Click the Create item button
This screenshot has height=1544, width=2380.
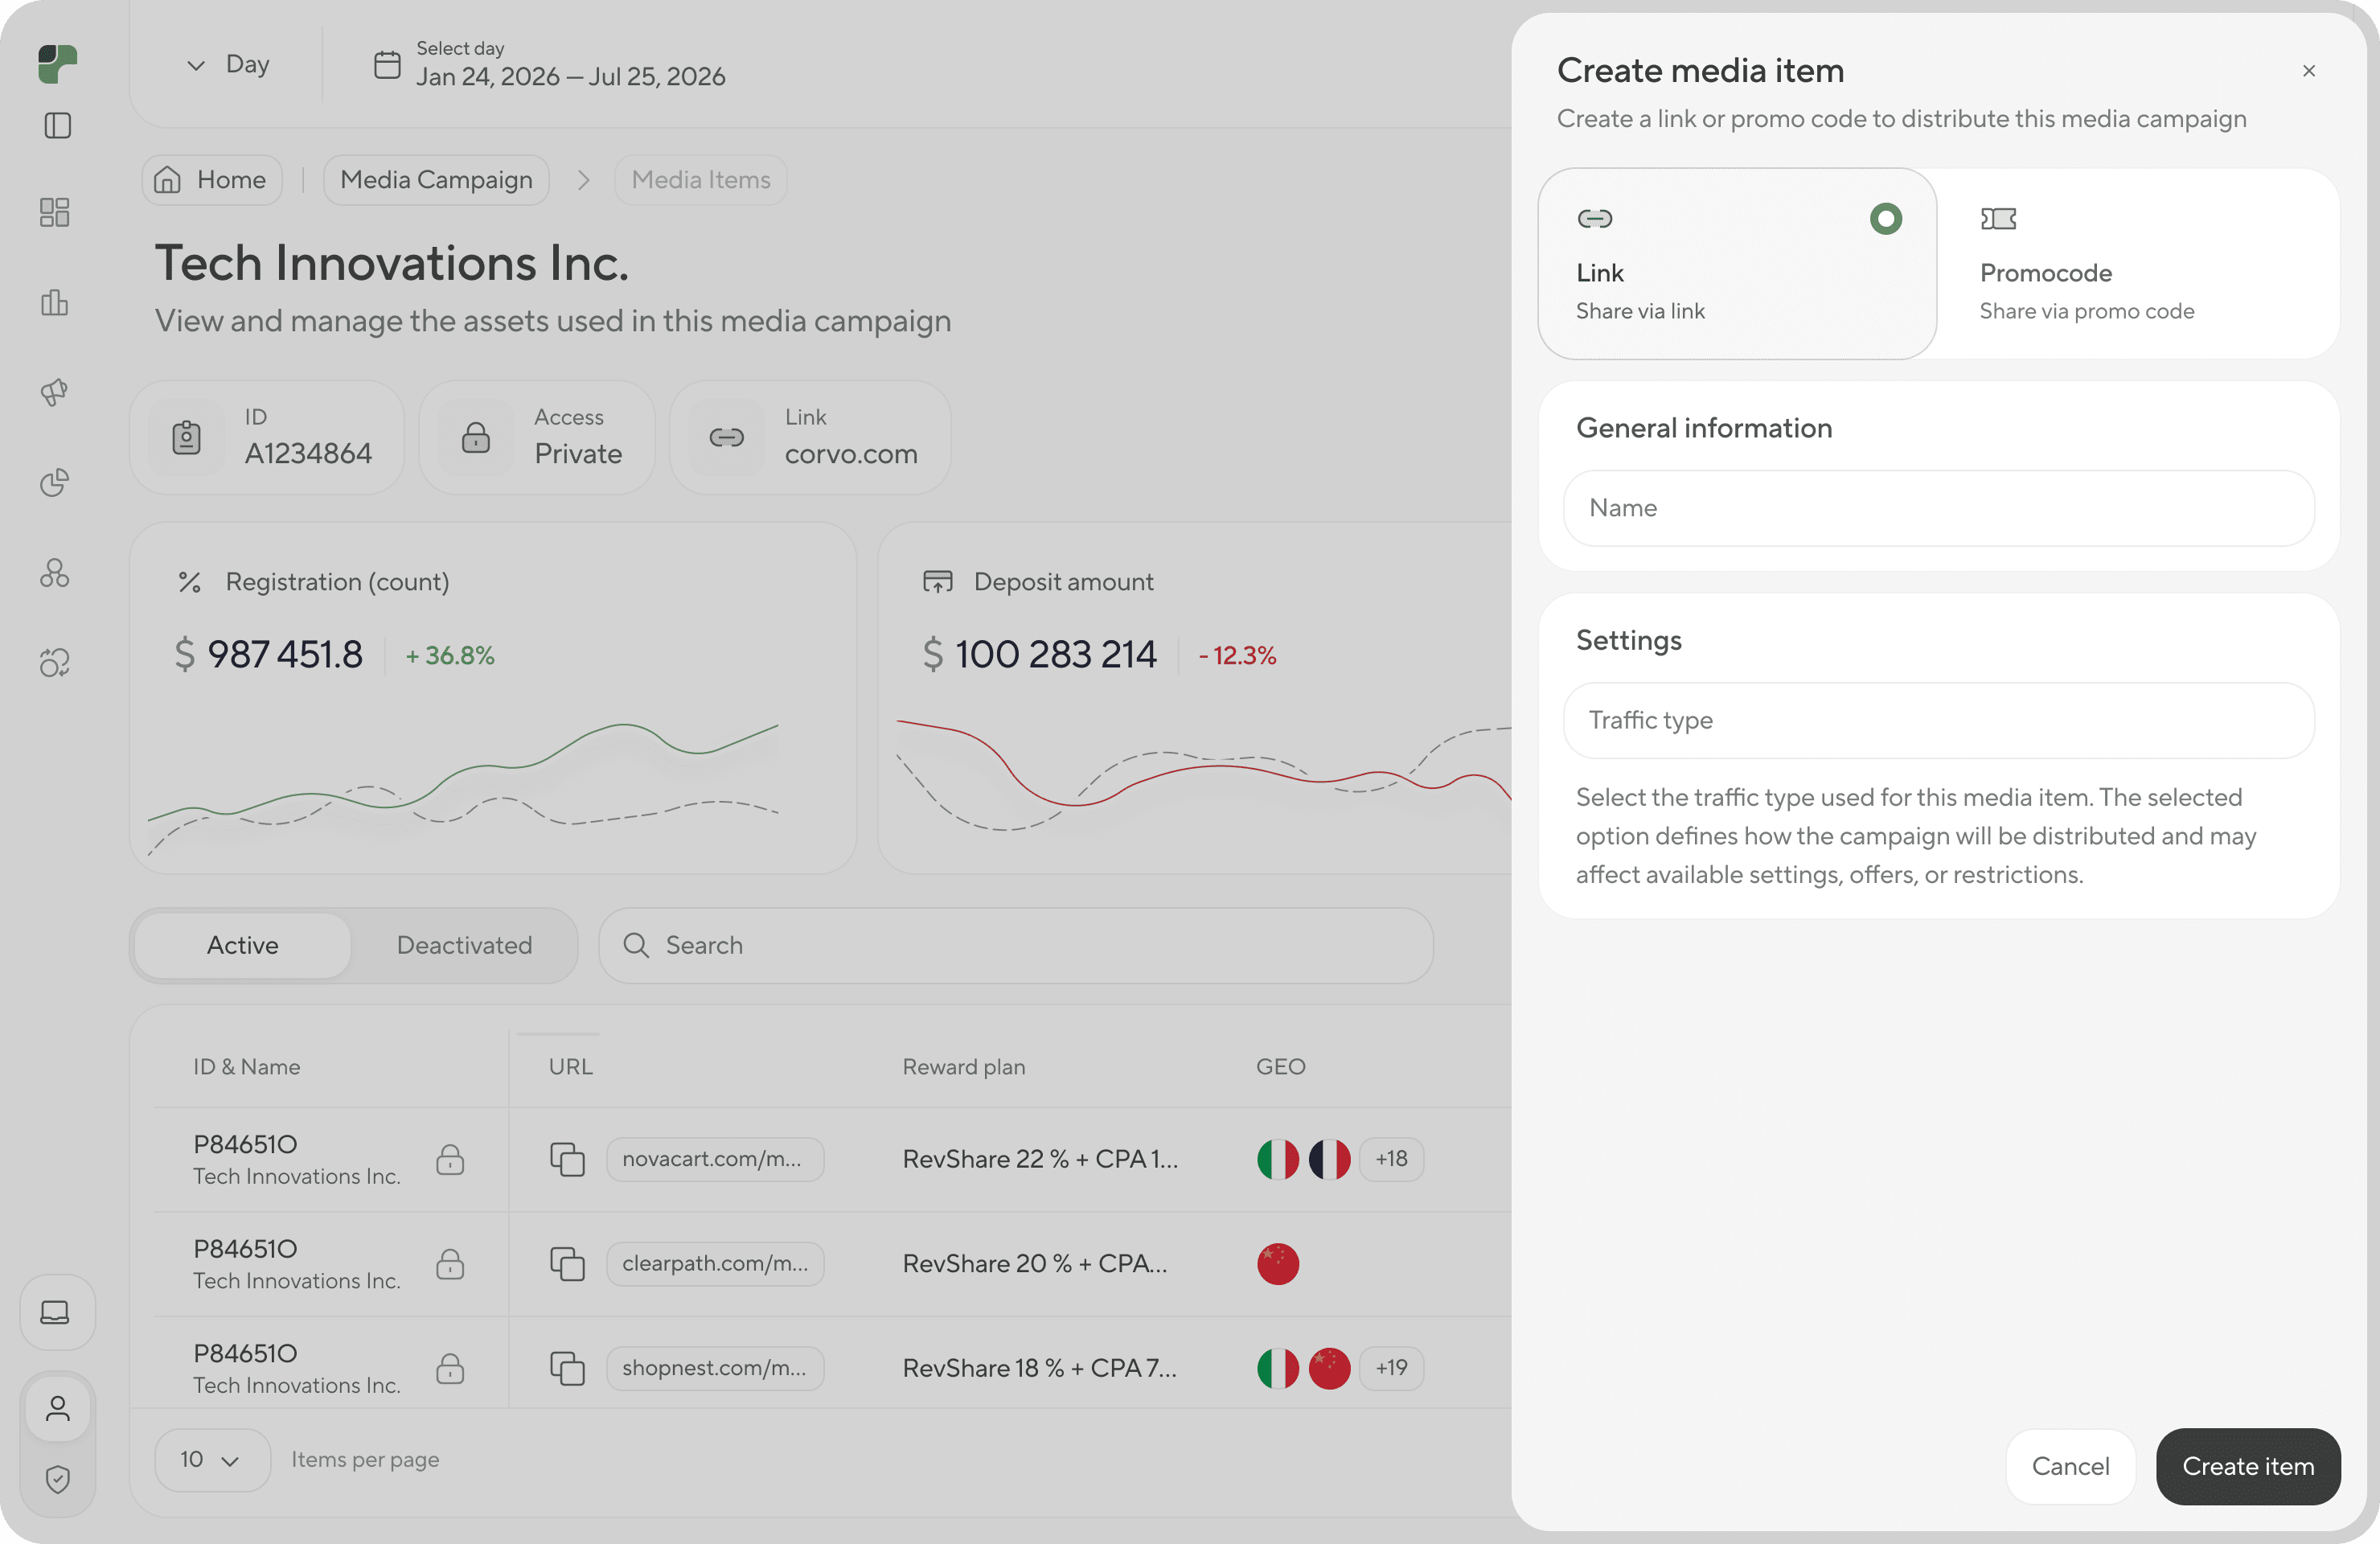click(2248, 1466)
